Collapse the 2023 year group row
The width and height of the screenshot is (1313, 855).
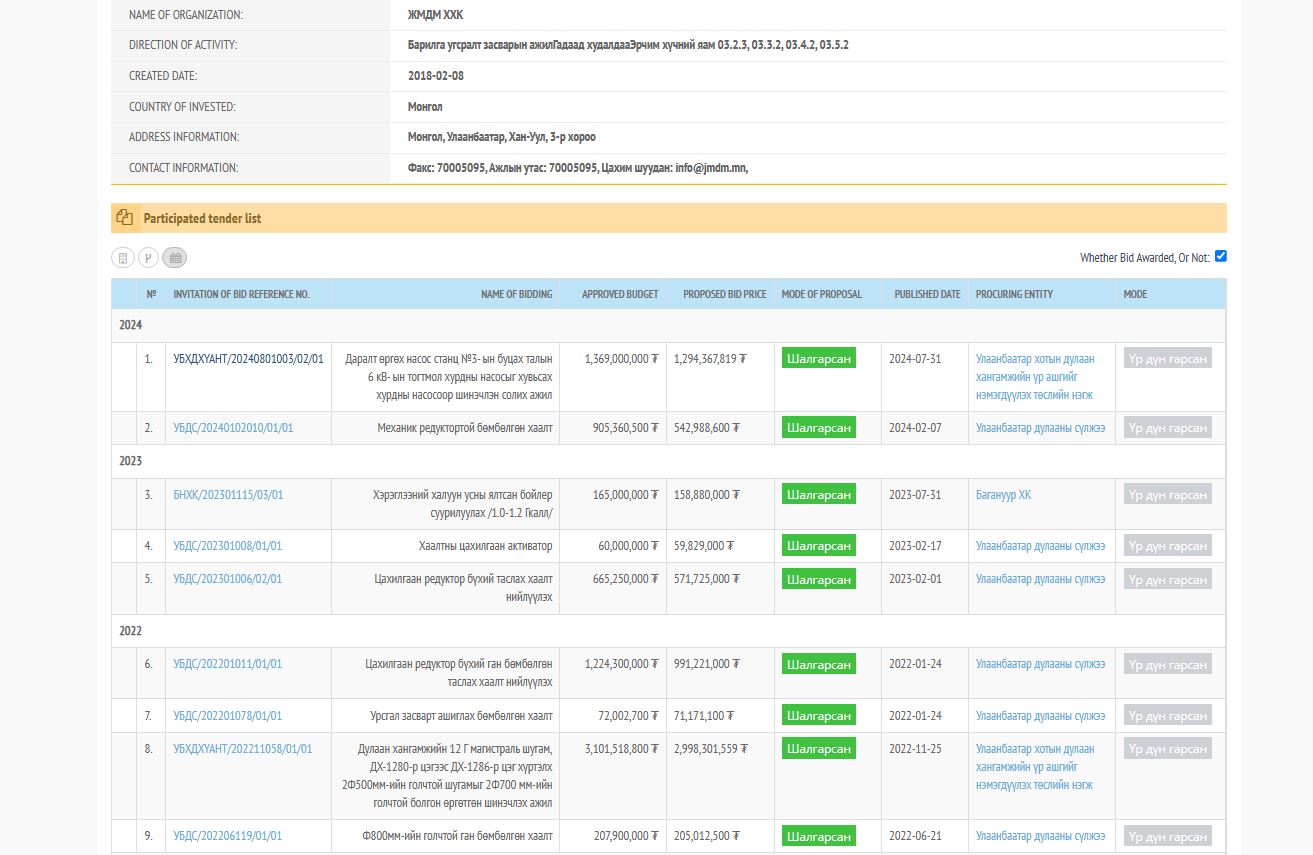click(131, 461)
